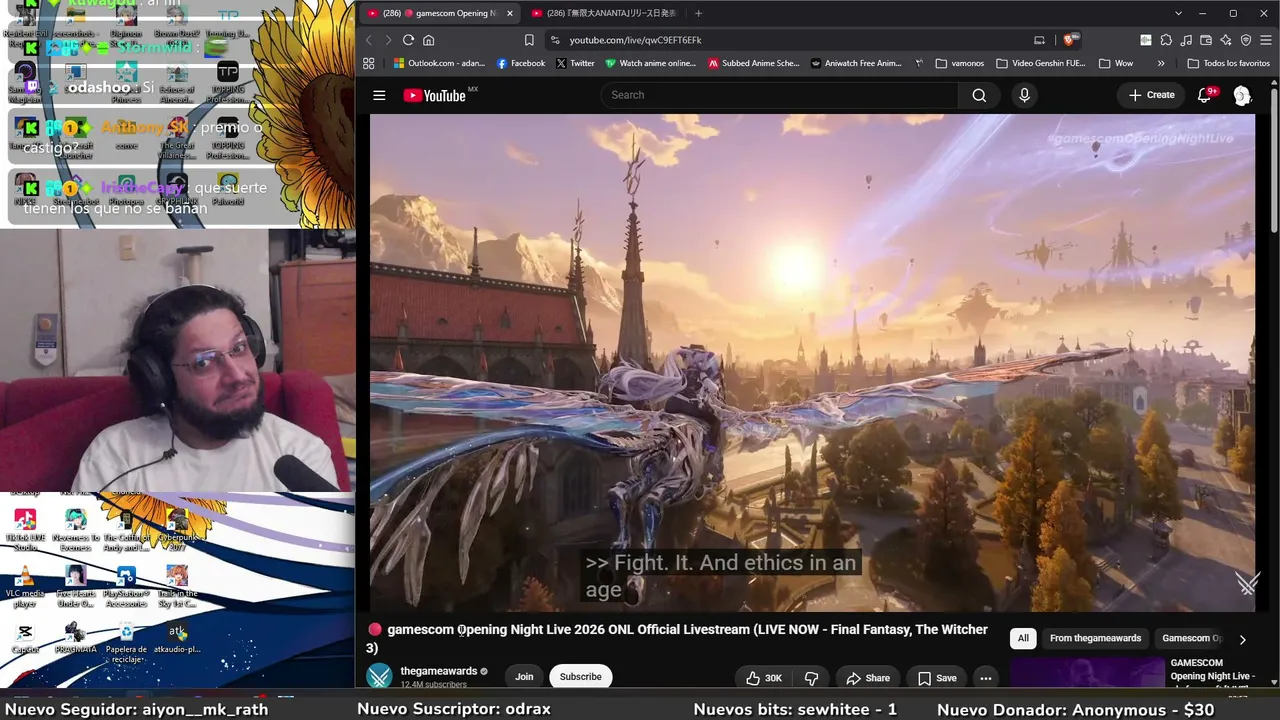Open the Watch anime online bookmark
The height and width of the screenshot is (720, 1280).
point(650,63)
